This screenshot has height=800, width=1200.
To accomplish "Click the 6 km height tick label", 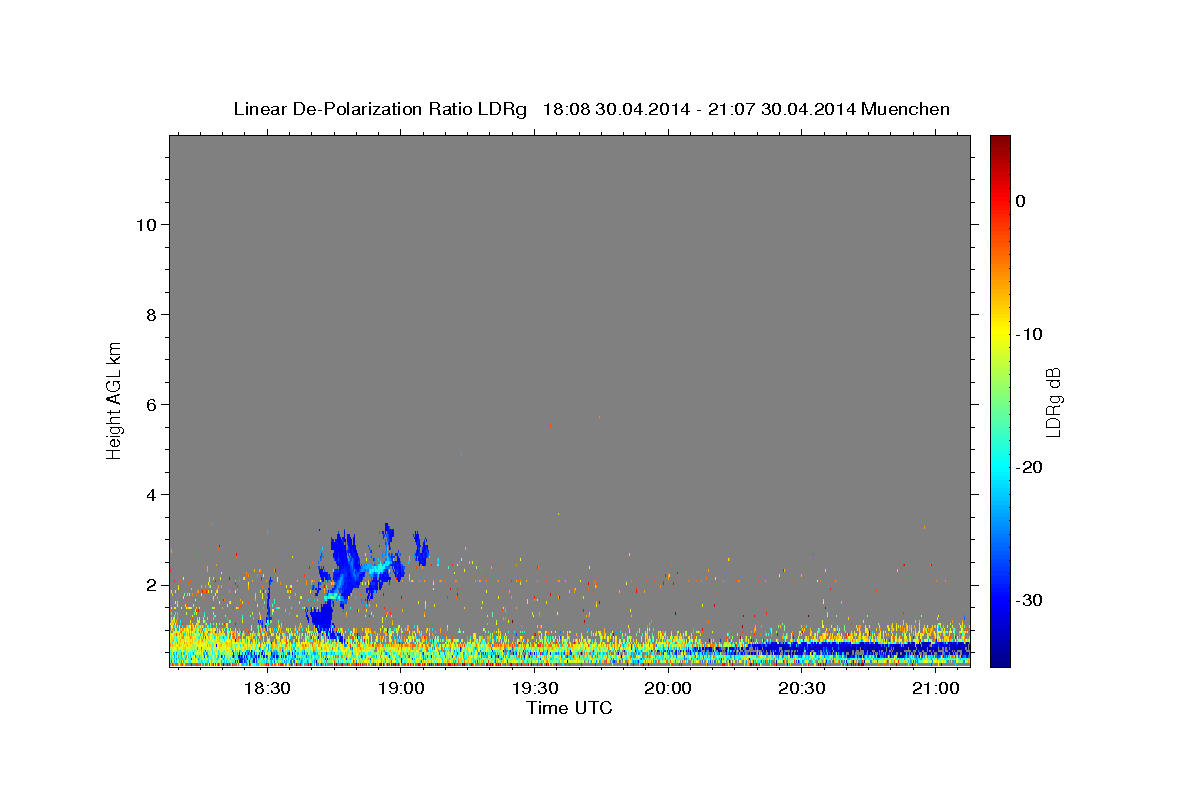I will click(x=152, y=404).
